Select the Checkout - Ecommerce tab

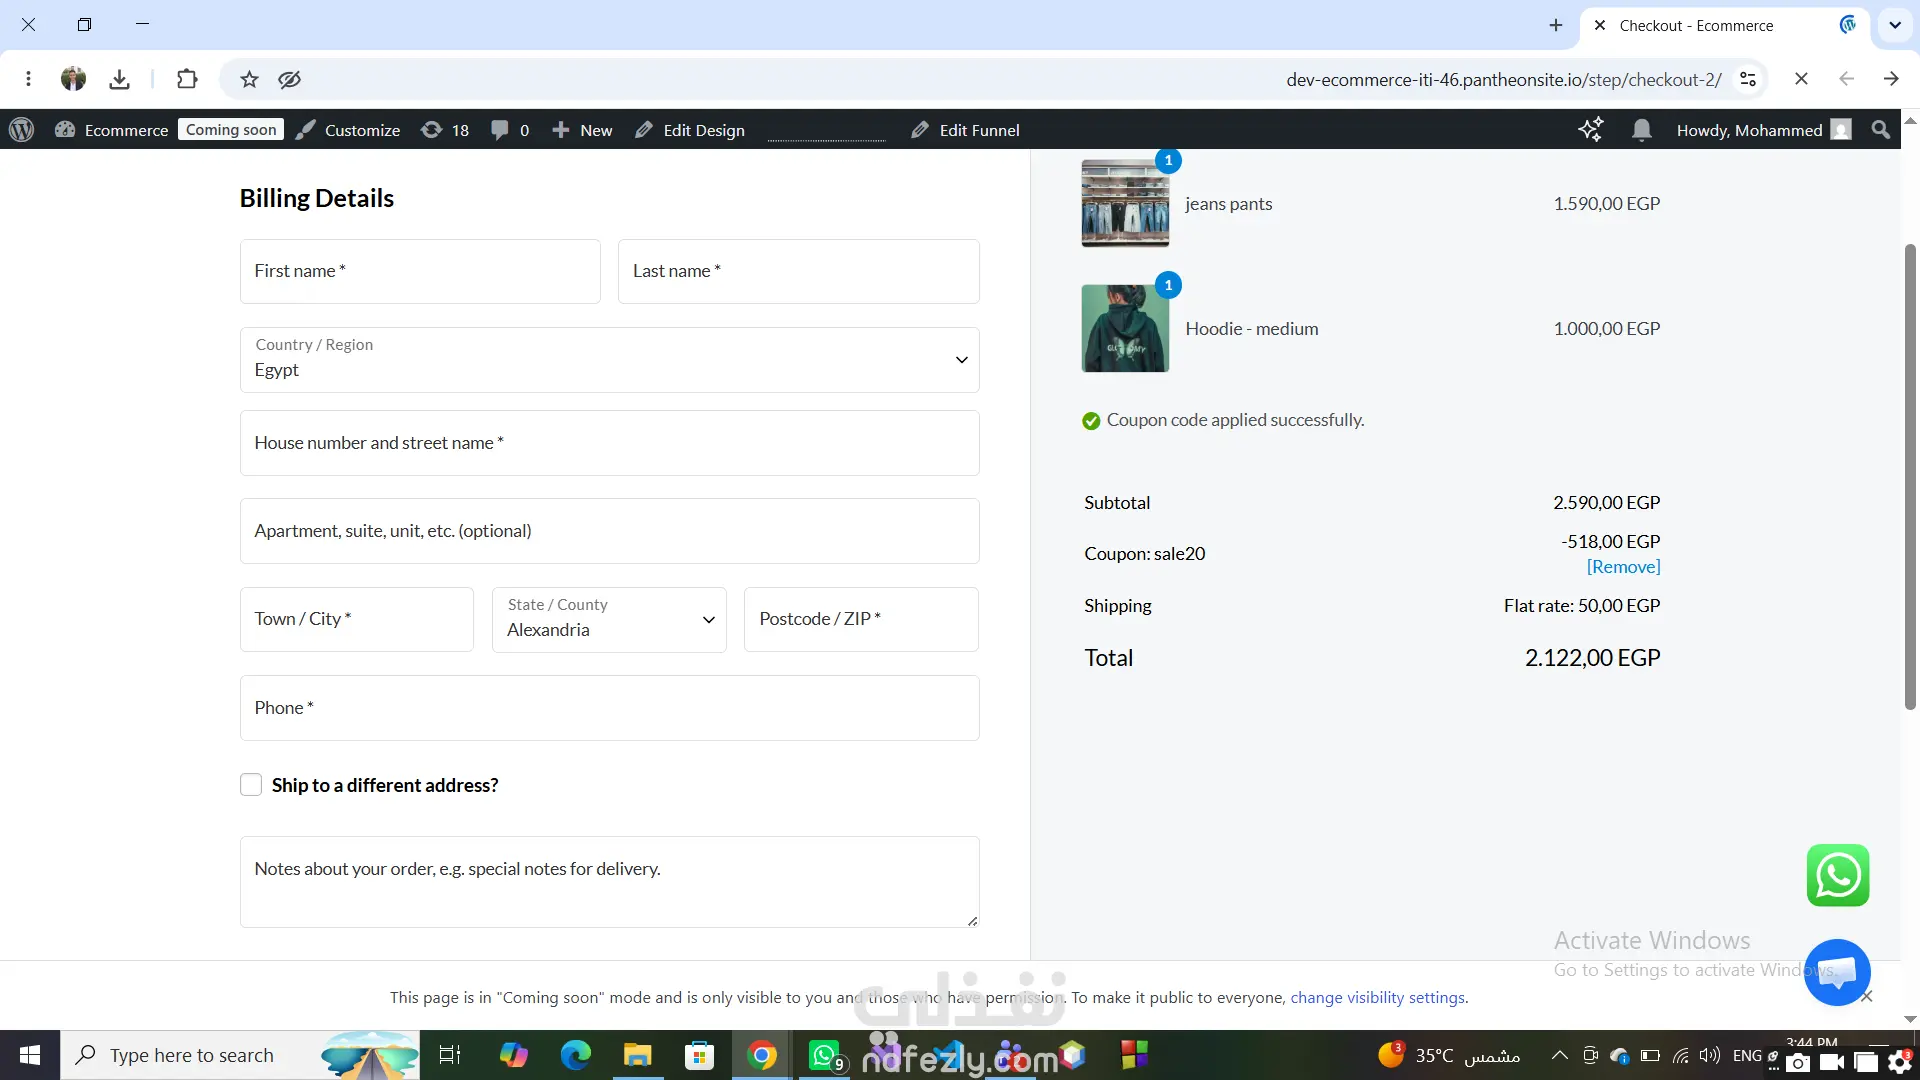tap(1723, 25)
